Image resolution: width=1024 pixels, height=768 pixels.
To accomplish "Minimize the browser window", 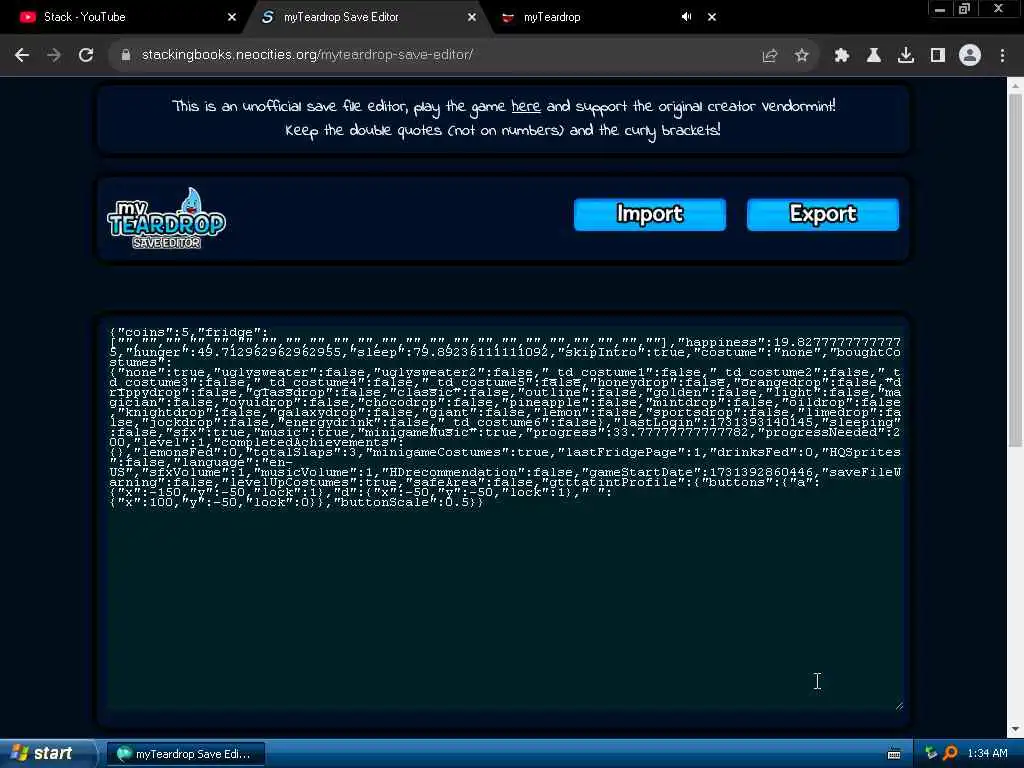I will point(940,9).
